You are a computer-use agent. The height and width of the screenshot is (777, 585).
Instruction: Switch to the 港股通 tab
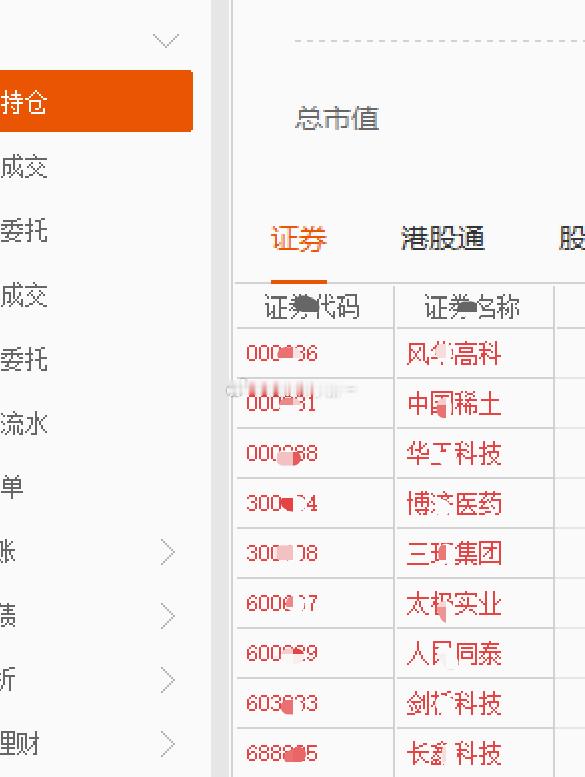click(442, 238)
